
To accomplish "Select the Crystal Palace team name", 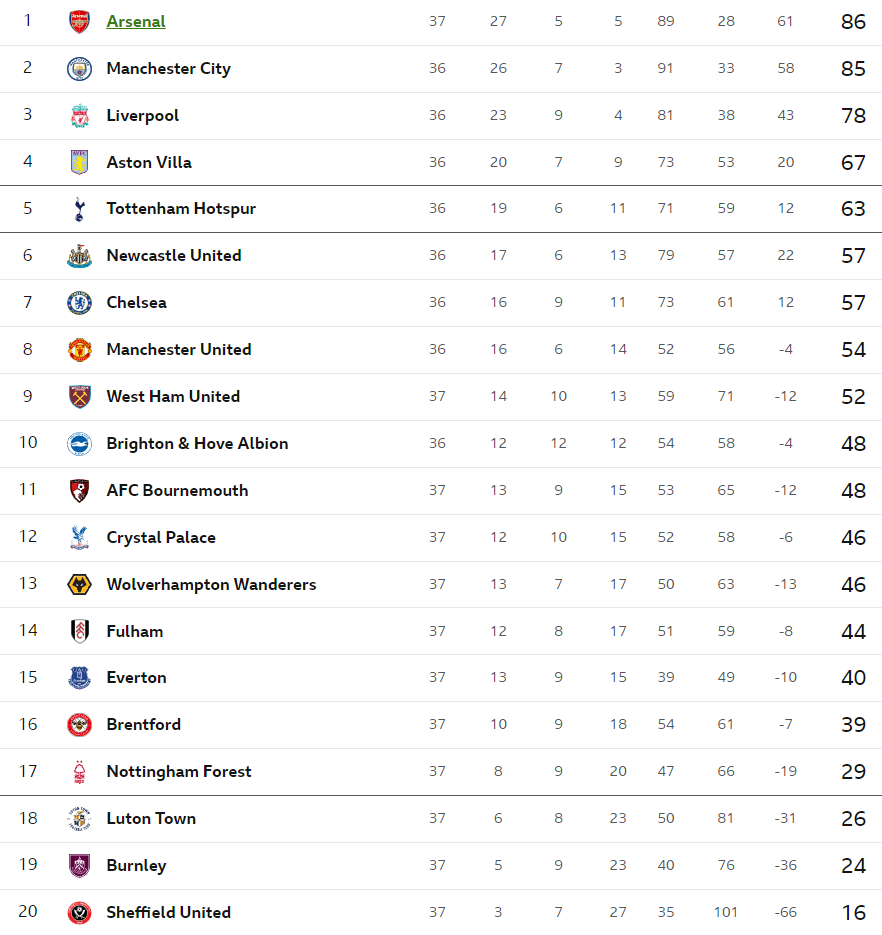I will [x=161, y=538].
